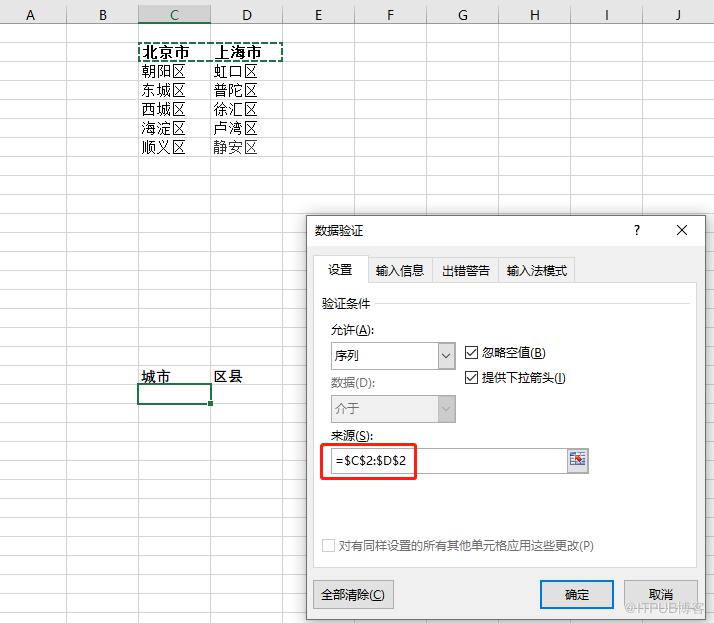Screen dimensions: 714x623
Task: Expand the 允许 序列 dropdown arrow
Action: (x=446, y=356)
